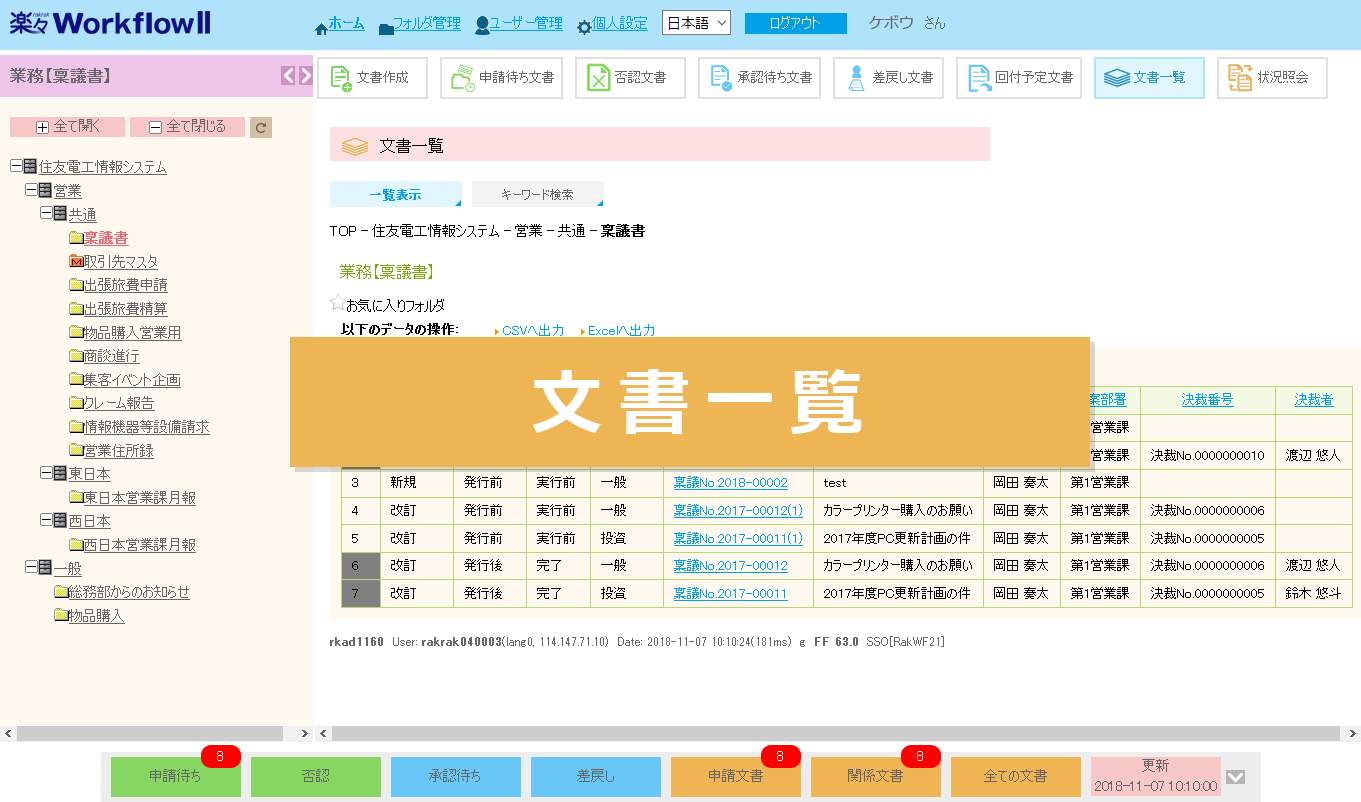Open 申請待ち文書 toolbar button

503,78
